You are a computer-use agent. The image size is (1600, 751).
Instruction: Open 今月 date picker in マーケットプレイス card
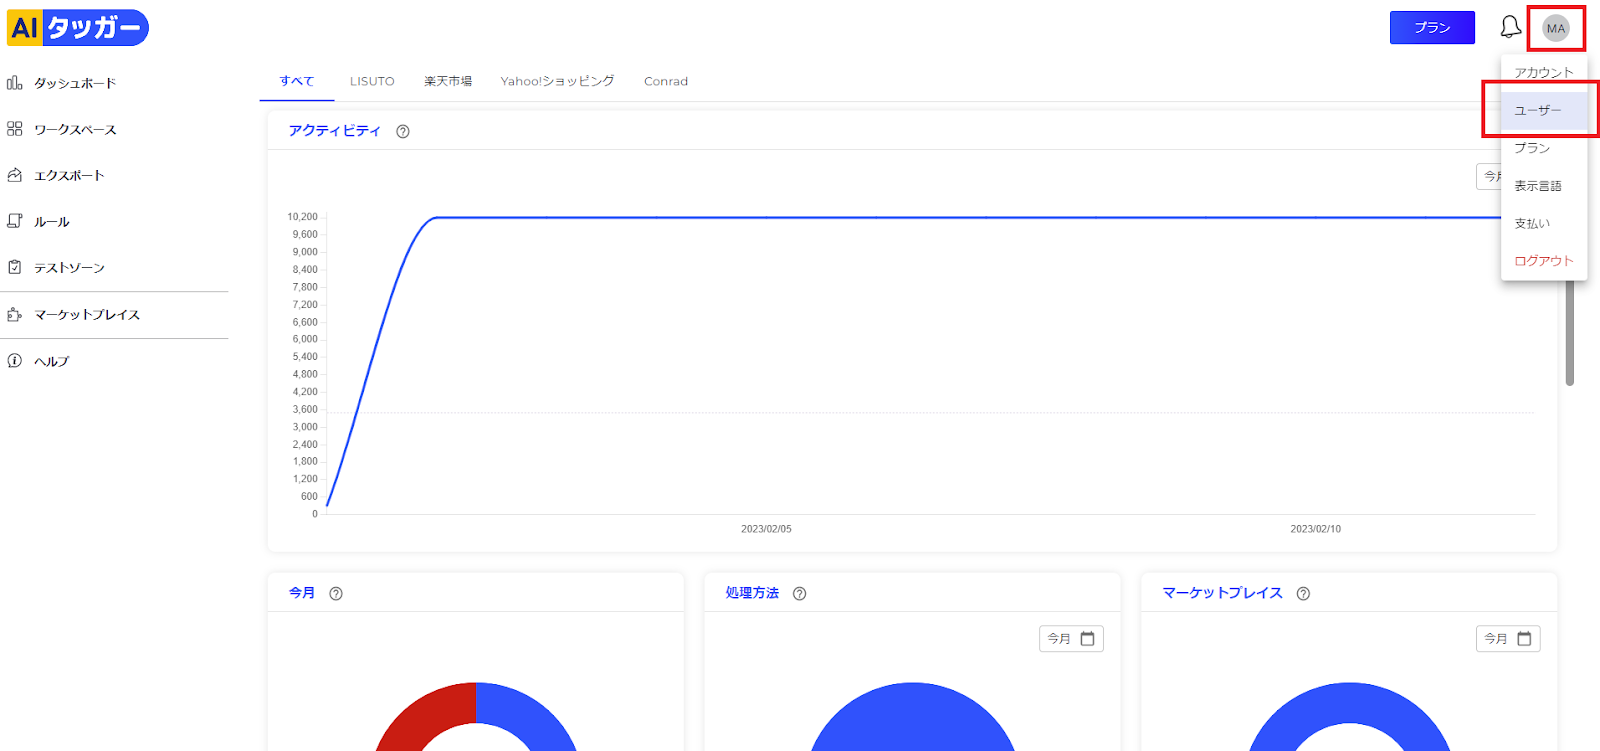1508,638
